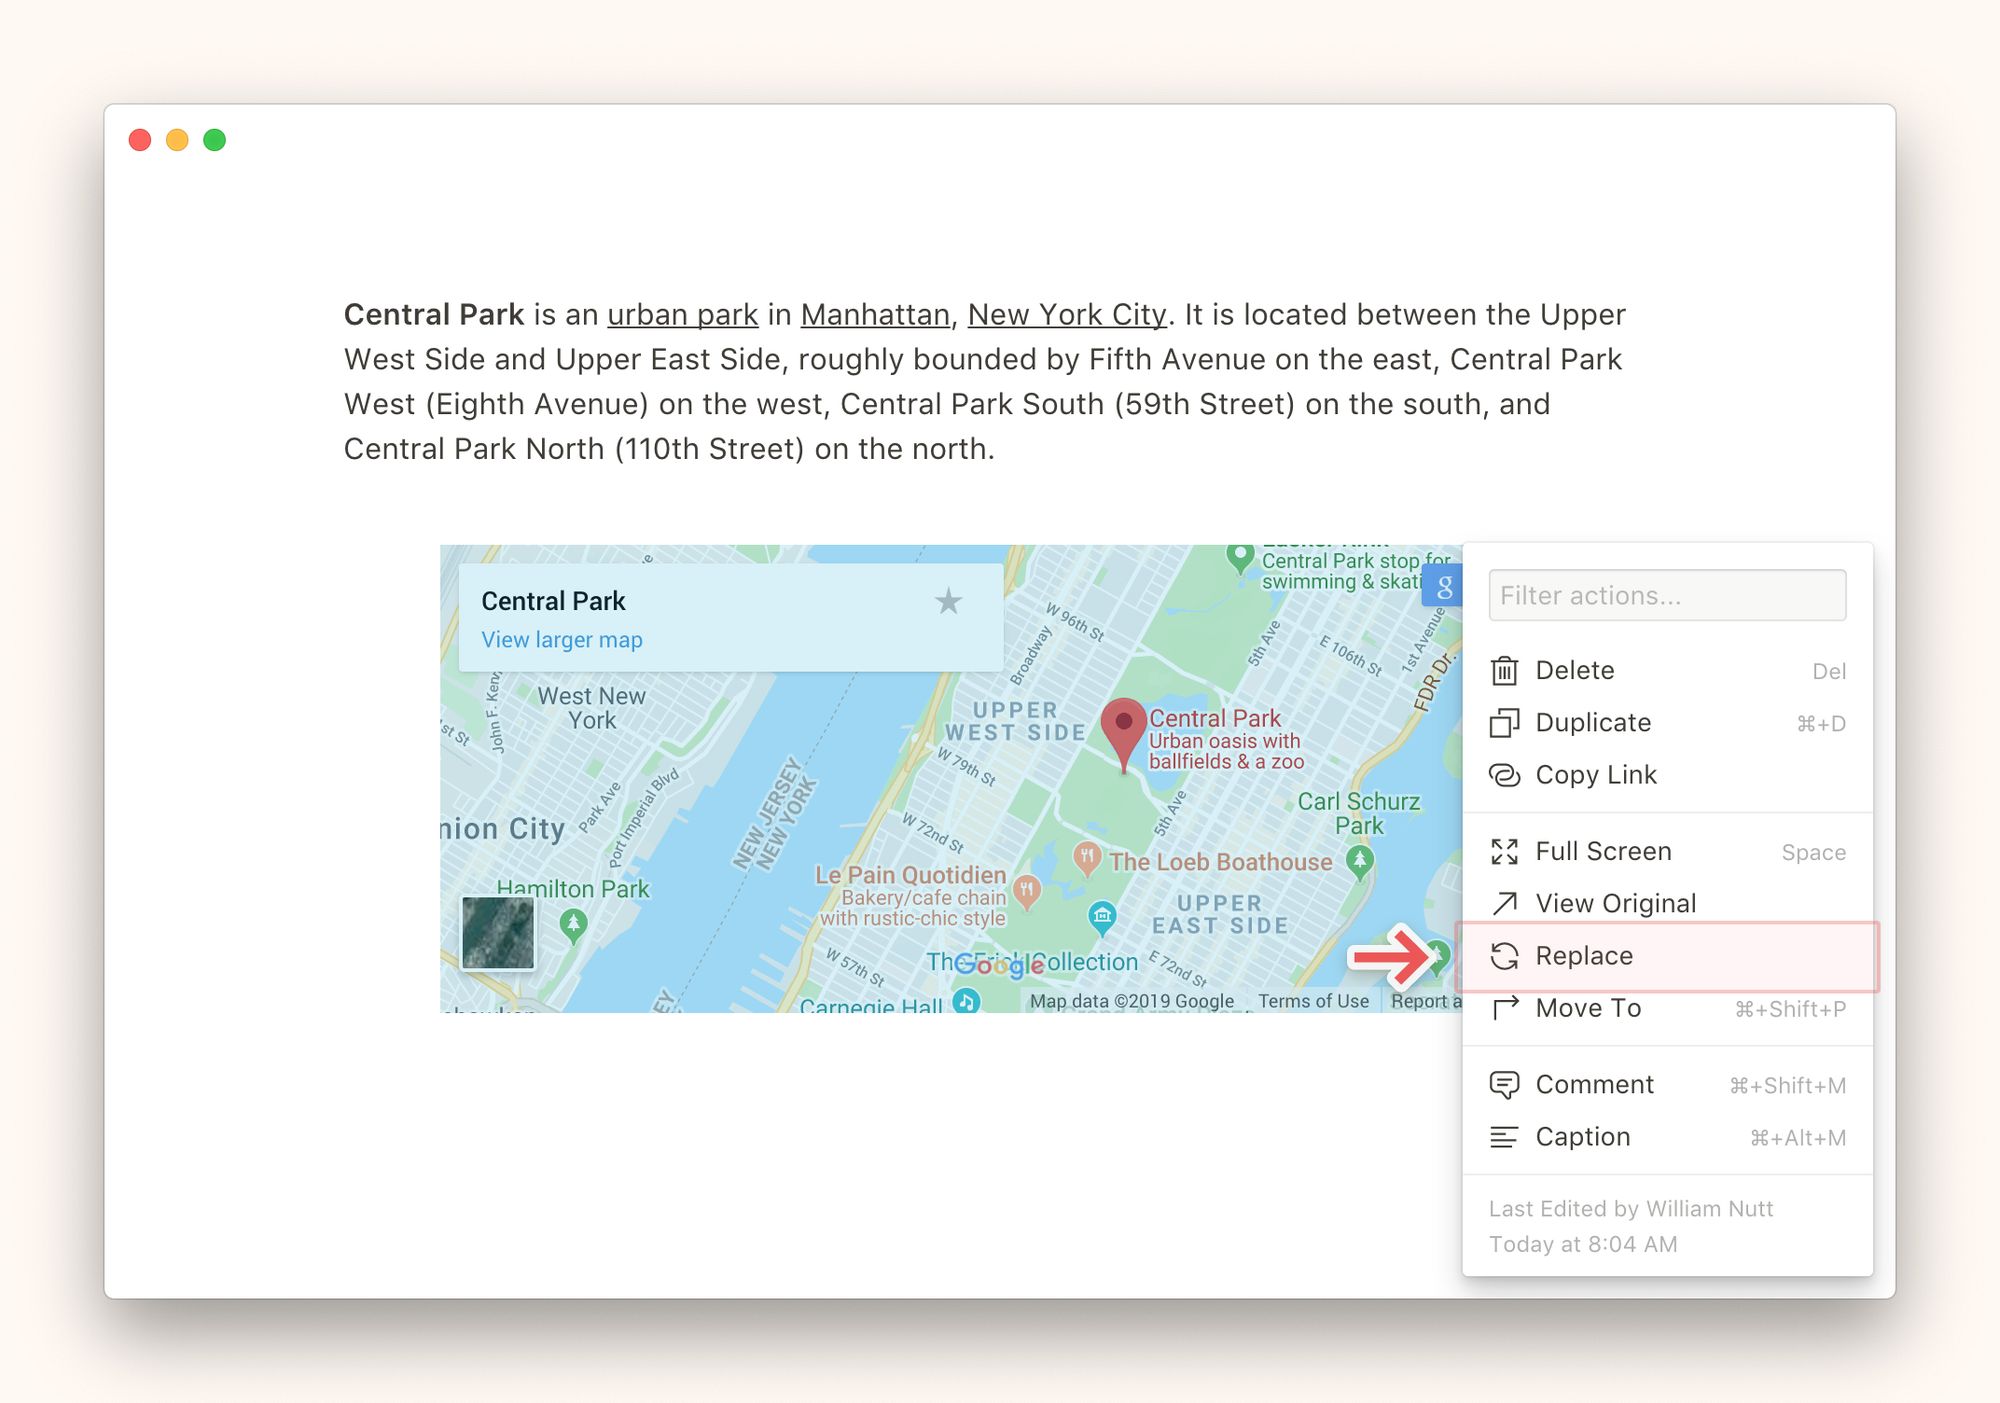Click the Loeb Boathouse restaurant marker
The height and width of the screenshot is (1403, 2000).
point(1087,858)
